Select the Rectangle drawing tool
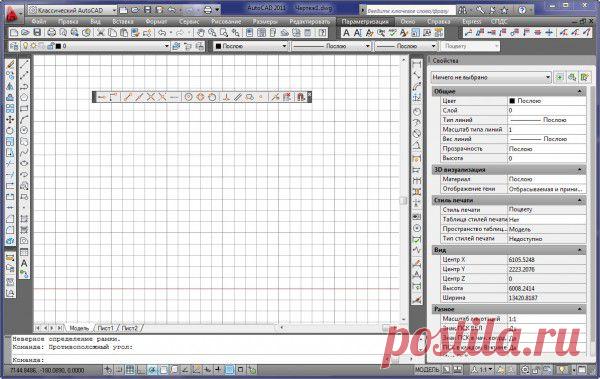This screenshot has height=379, width=600. [x=24, y=108]
